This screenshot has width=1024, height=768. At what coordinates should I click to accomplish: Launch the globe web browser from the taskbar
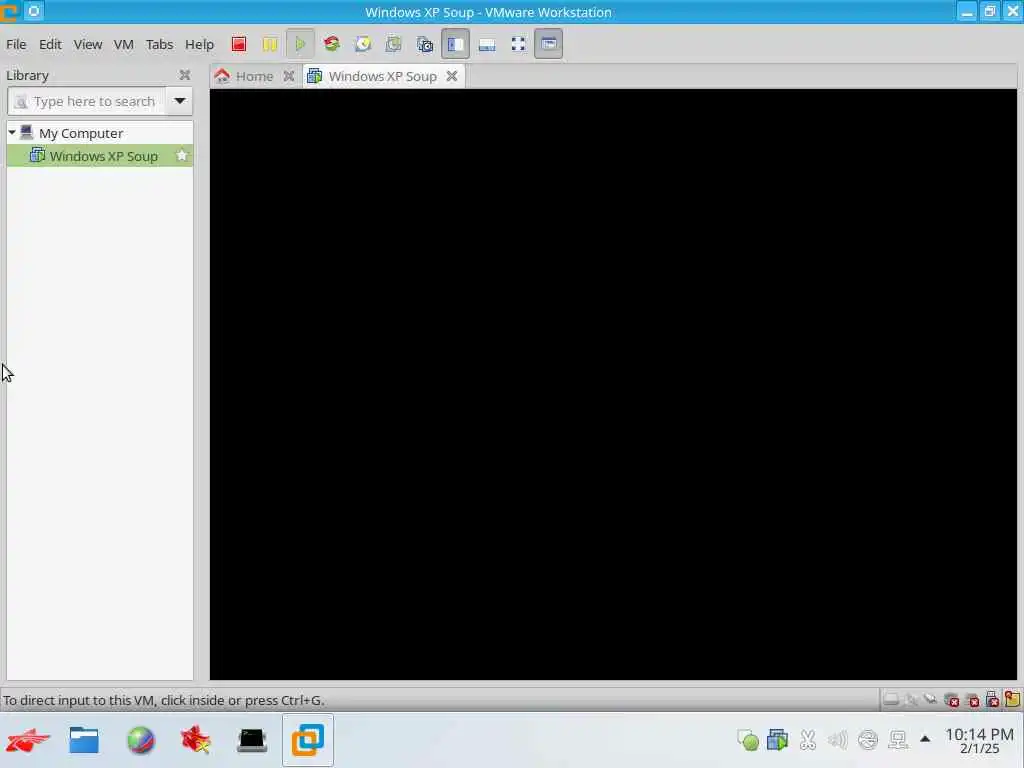[141, 741]
